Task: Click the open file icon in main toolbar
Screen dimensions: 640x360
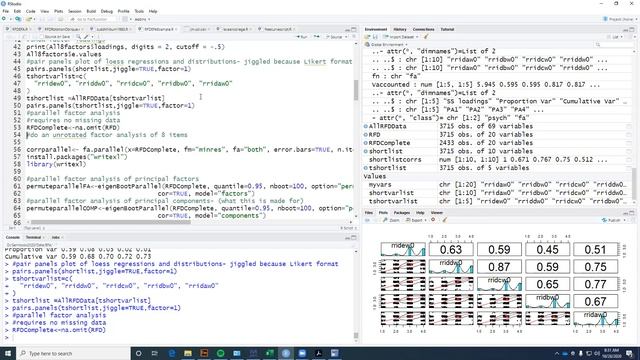Action: click(29, 19)
